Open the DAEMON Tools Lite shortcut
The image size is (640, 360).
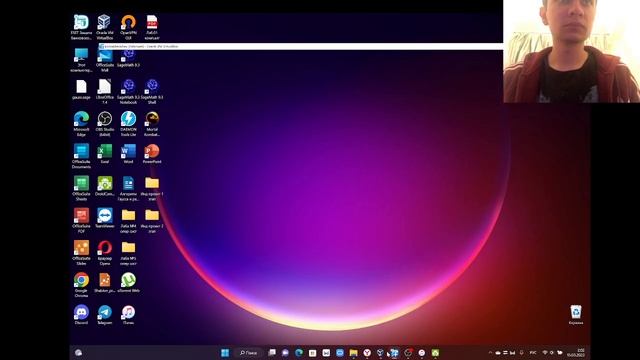[128, 124]
